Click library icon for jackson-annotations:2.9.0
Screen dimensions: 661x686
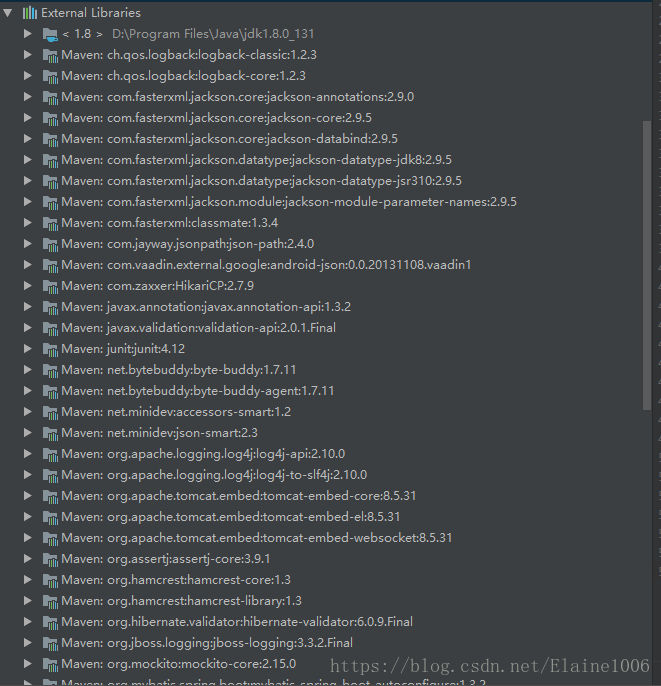[50, 97]
